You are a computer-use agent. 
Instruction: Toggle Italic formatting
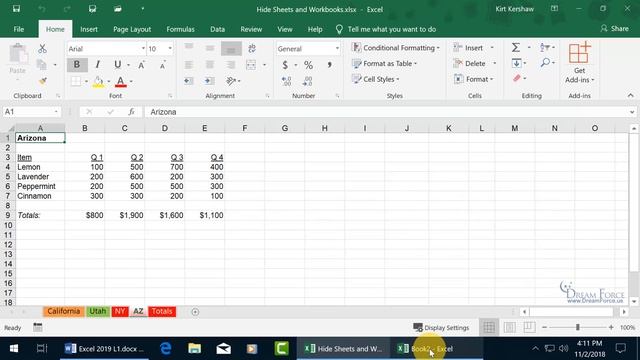tap(98, 64)
